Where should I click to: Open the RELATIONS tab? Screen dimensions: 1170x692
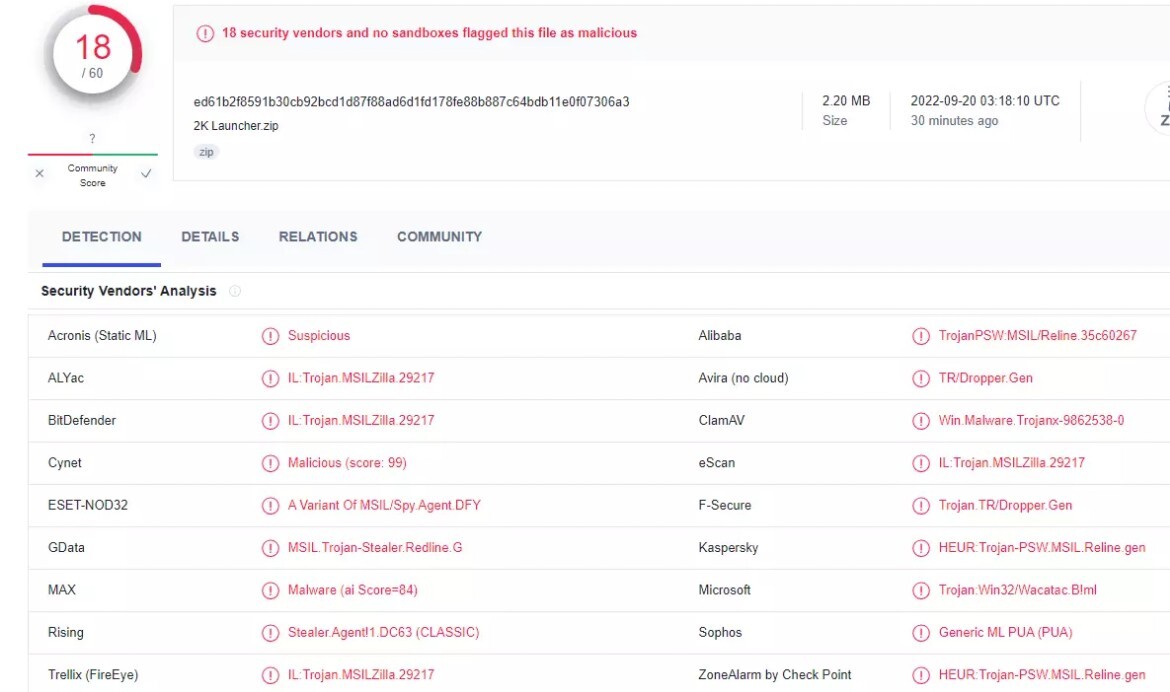coord(318,237)
